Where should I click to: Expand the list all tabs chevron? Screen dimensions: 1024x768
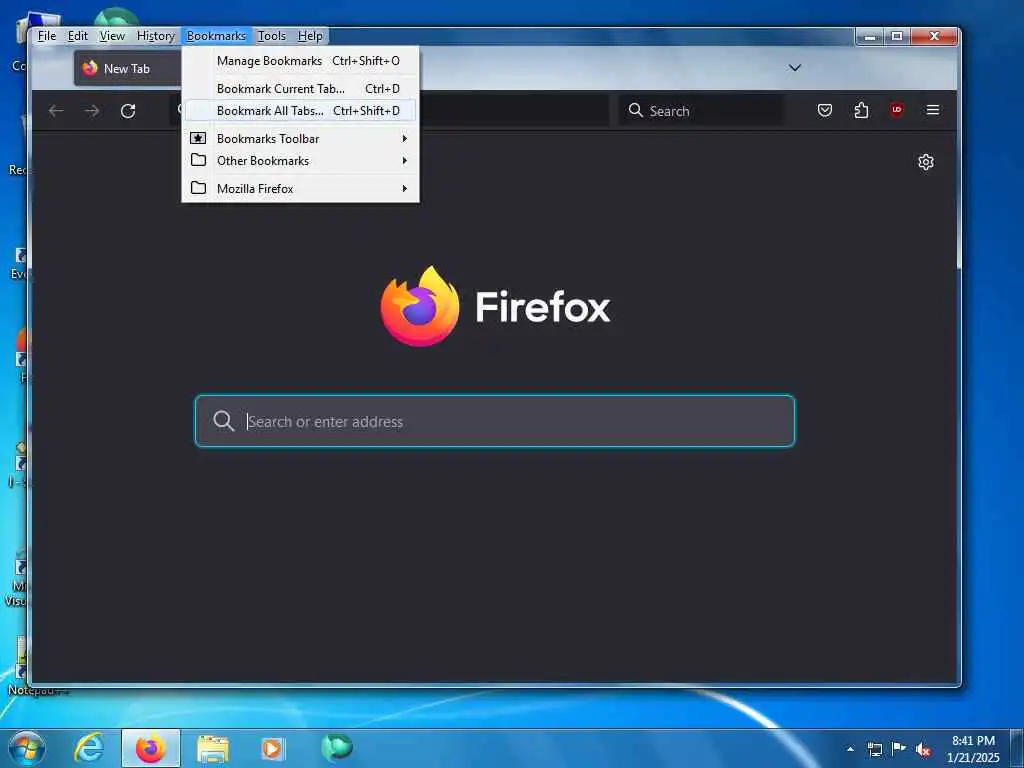point(795,67)
